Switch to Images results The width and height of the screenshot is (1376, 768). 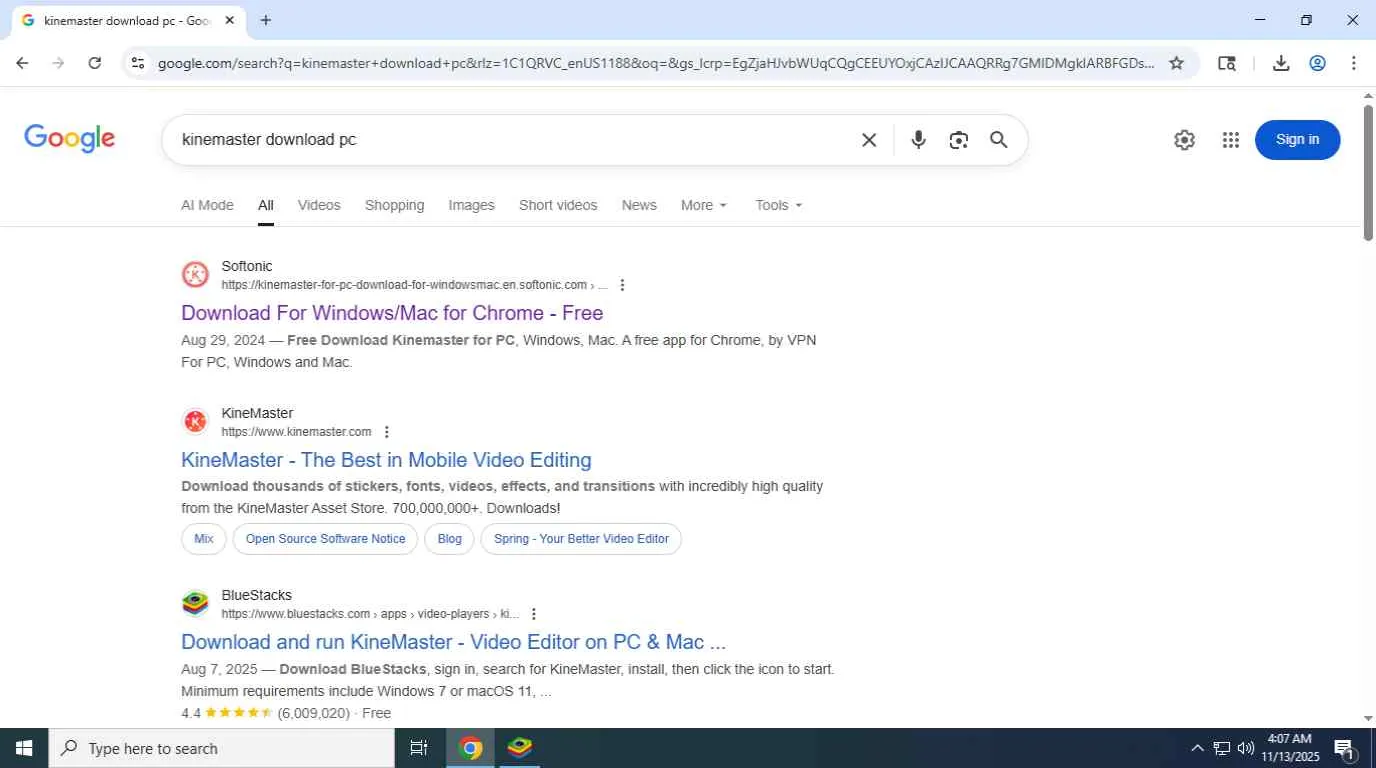tap(471, 205)
